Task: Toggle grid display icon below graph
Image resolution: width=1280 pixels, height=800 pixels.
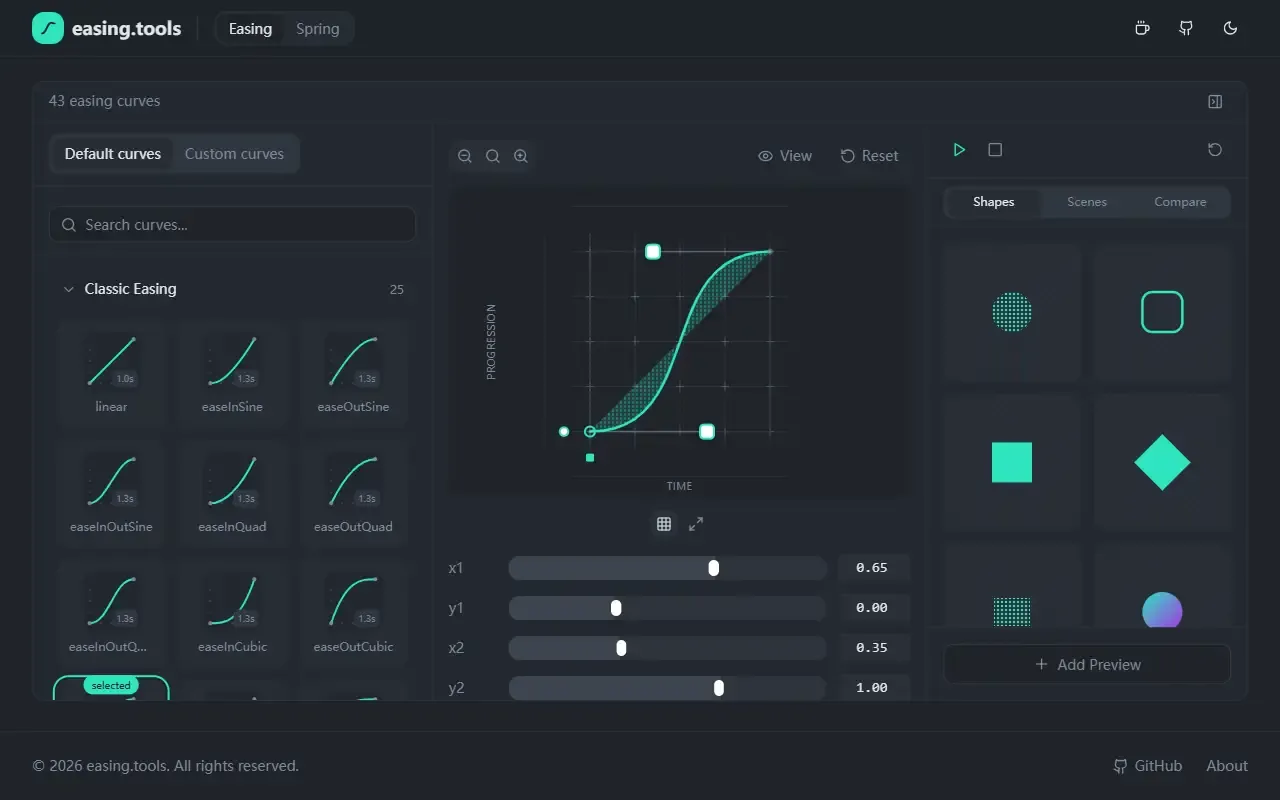Action: (x=664, y=524)
